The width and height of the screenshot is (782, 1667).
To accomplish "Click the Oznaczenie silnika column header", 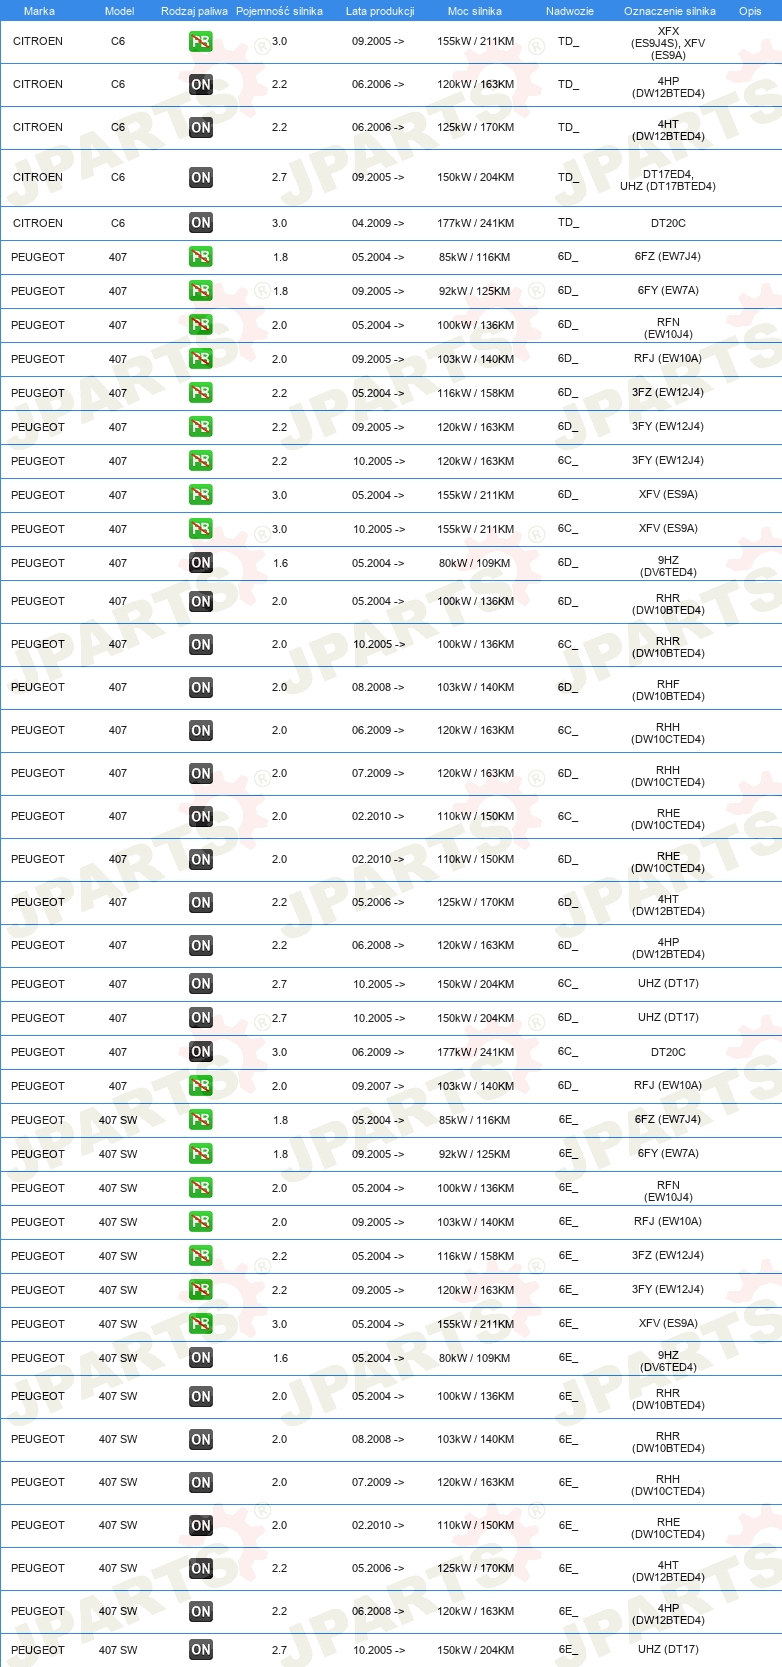I will click(670, 11).
